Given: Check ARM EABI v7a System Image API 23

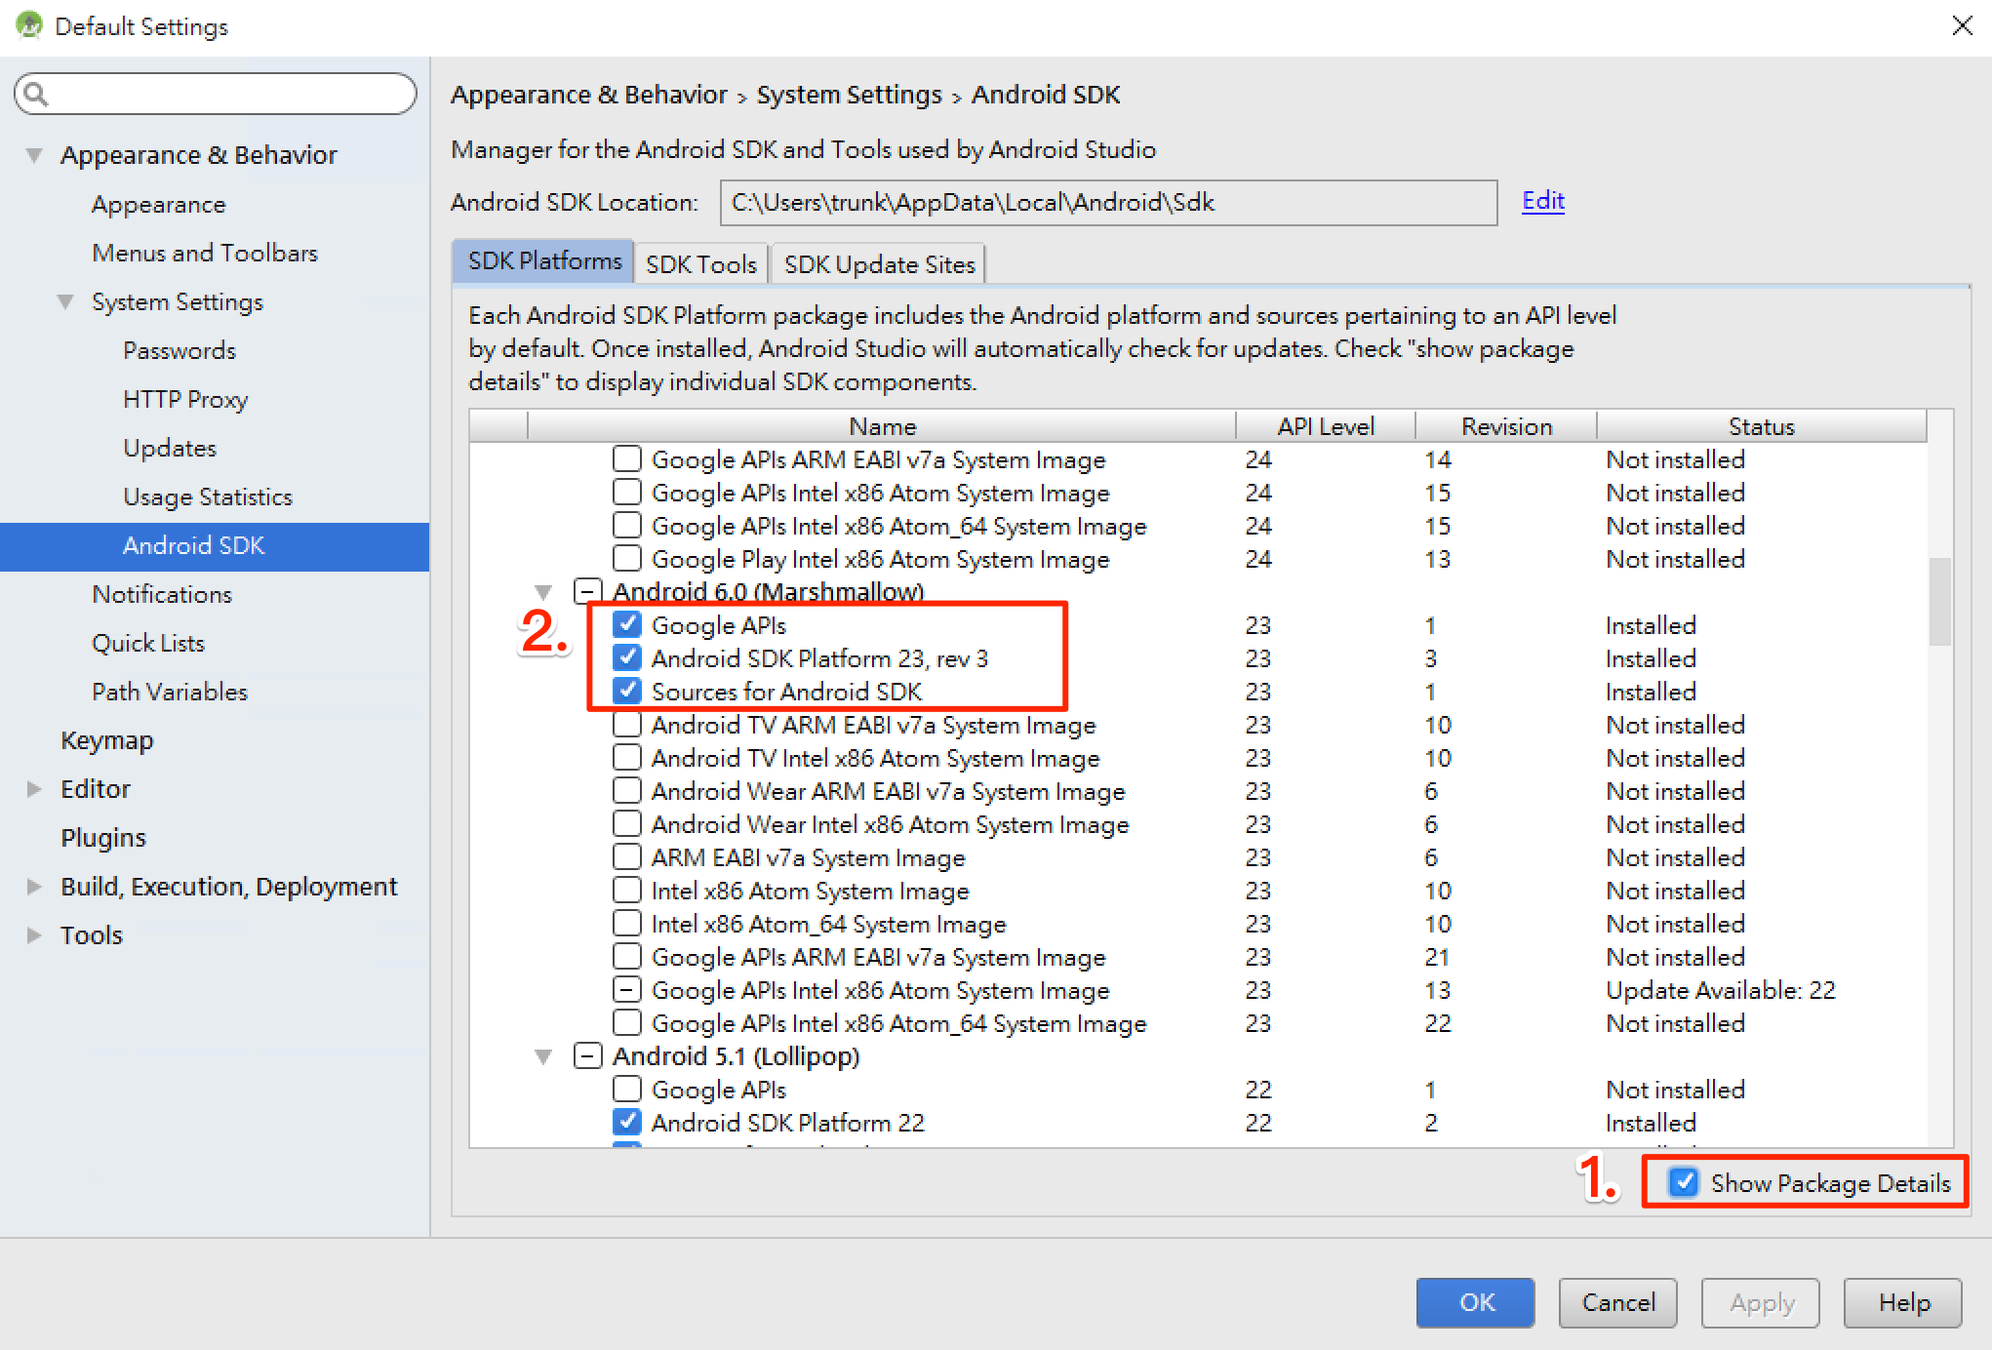Looking at the screenshot, I should [627, 857].
